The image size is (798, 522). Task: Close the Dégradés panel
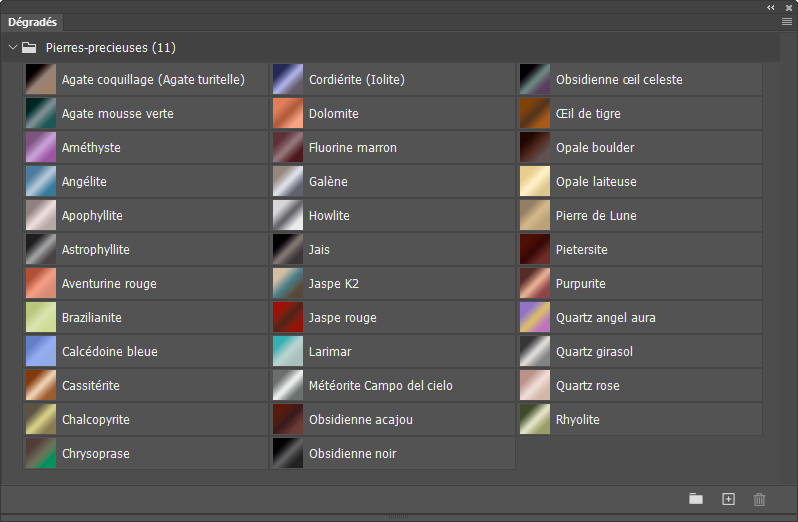tap(789, 7)
